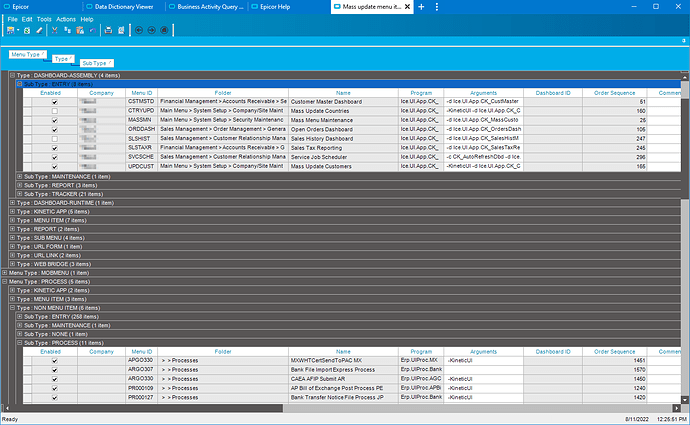Collapse the Sub Type ENTRY (8 items) group
This screenshot has width=690, height=425.
pyautogui.click(x=19, y=84)
